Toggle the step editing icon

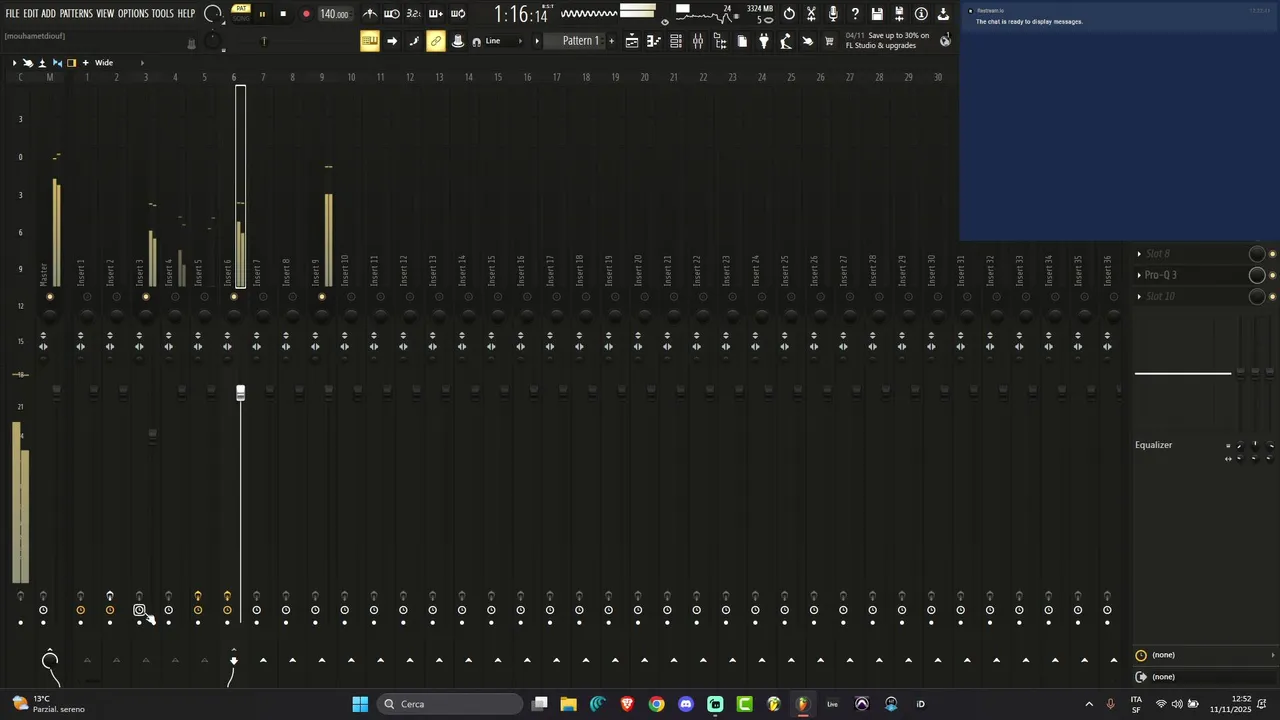[x=414, y=41]
